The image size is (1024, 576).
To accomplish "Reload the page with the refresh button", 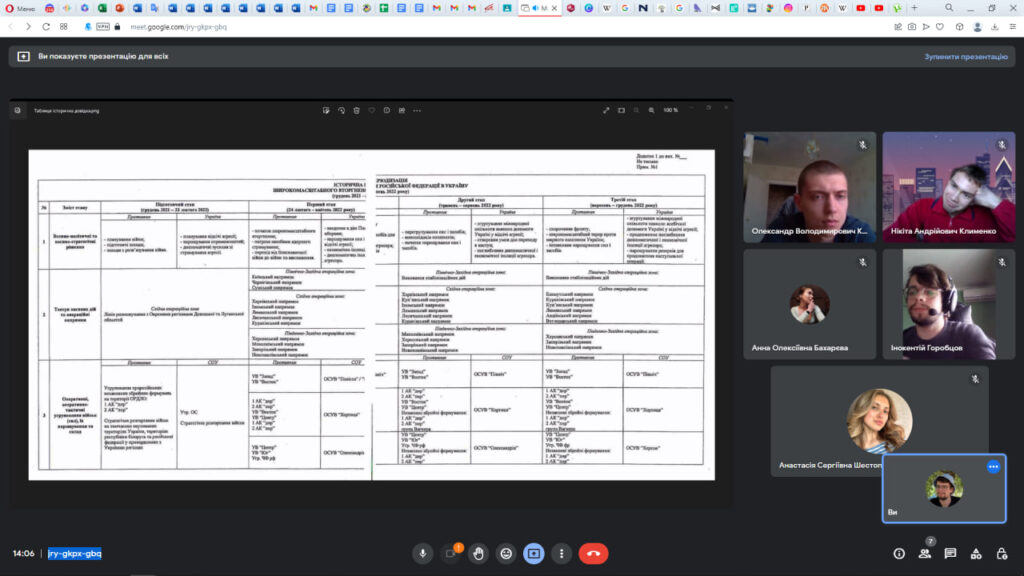I will (x=46, y=27).
